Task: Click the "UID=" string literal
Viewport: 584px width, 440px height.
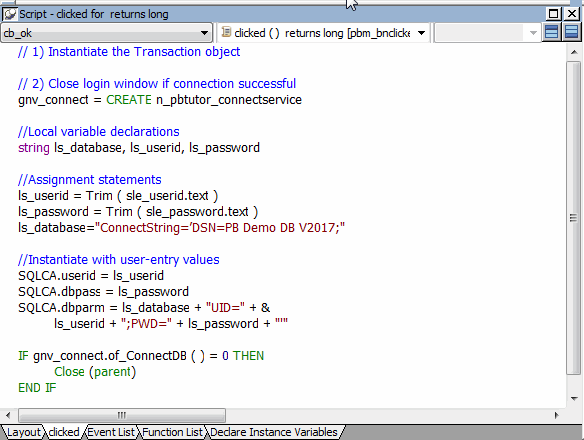Action: tap(225, 308)
